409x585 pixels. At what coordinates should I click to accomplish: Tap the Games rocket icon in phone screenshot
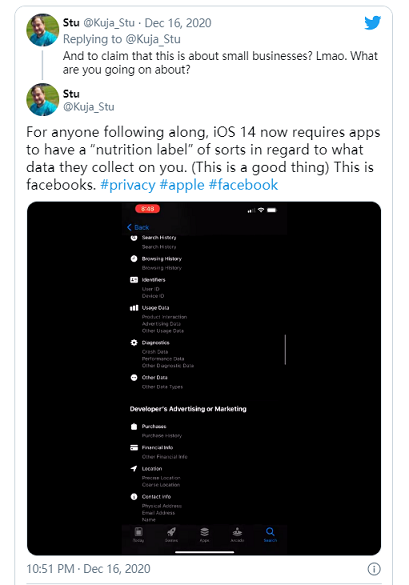click(x=171, y=532)
